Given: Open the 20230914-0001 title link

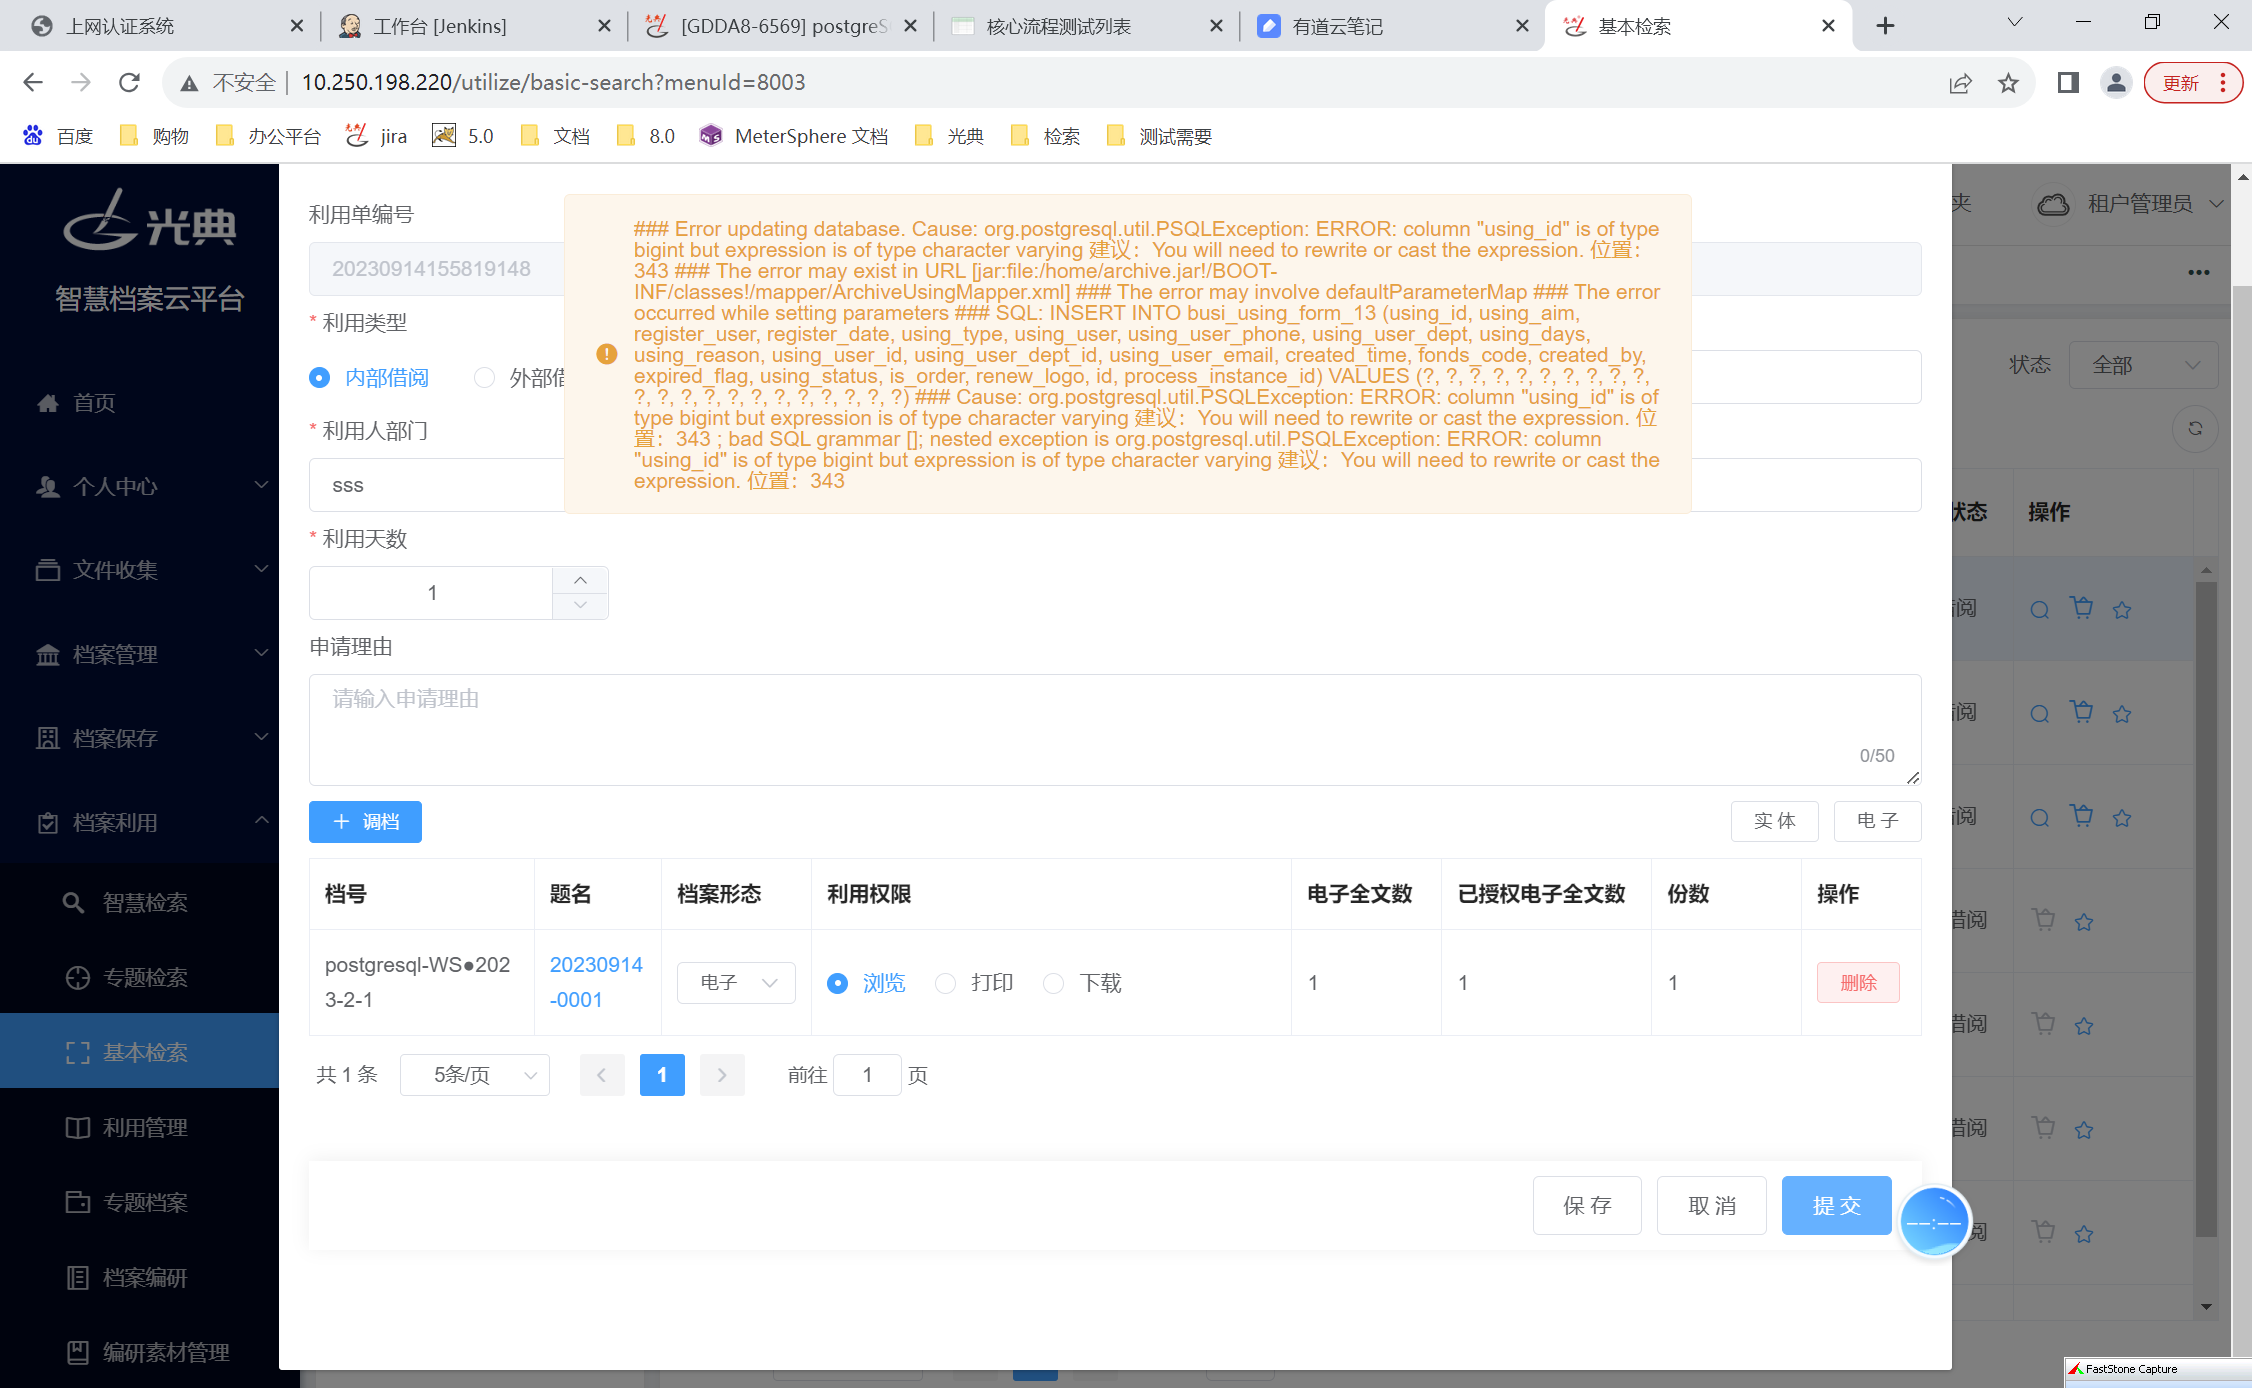Looking at the screenshot, I should (x=596, y=982).
